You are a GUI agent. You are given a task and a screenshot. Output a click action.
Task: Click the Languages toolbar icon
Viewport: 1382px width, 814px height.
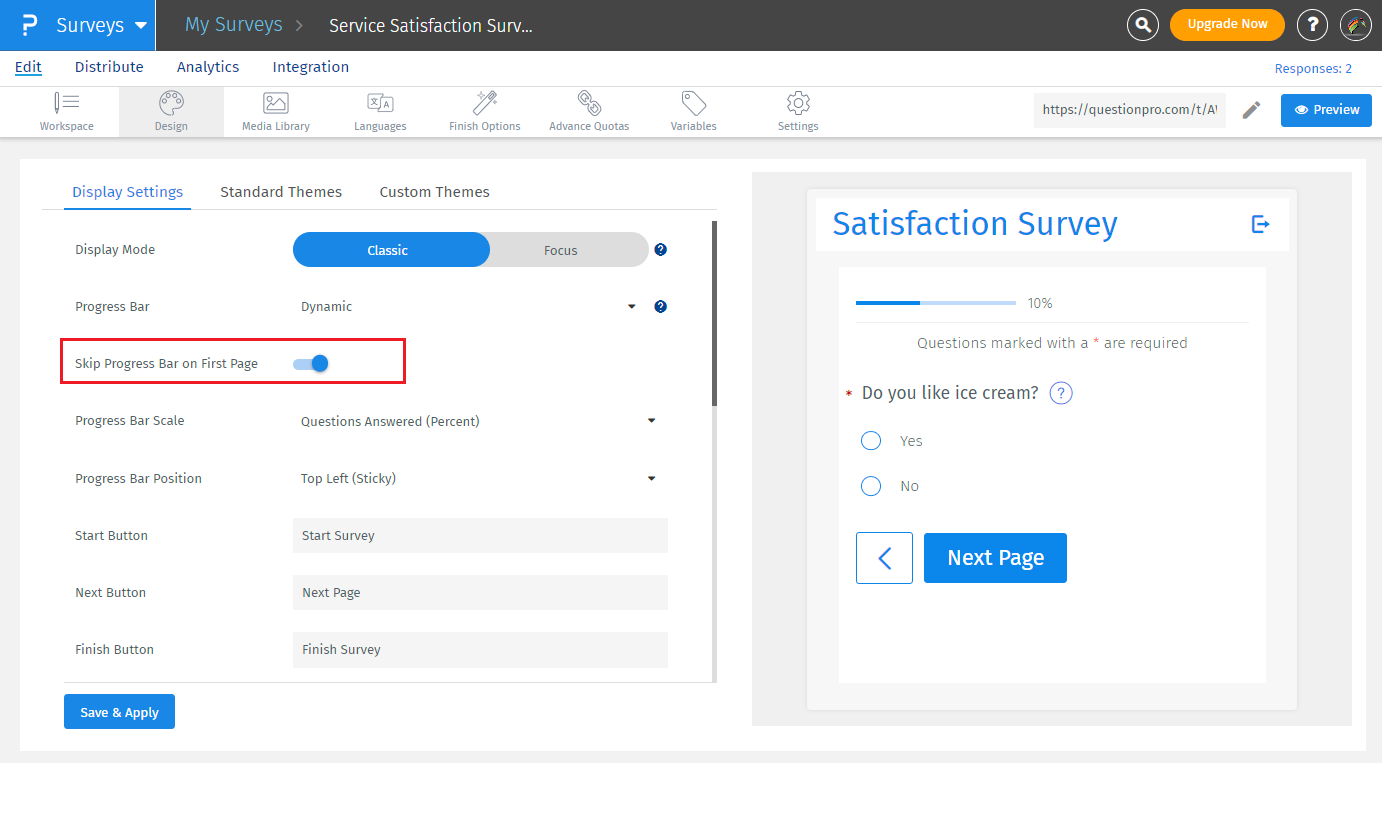380,103
